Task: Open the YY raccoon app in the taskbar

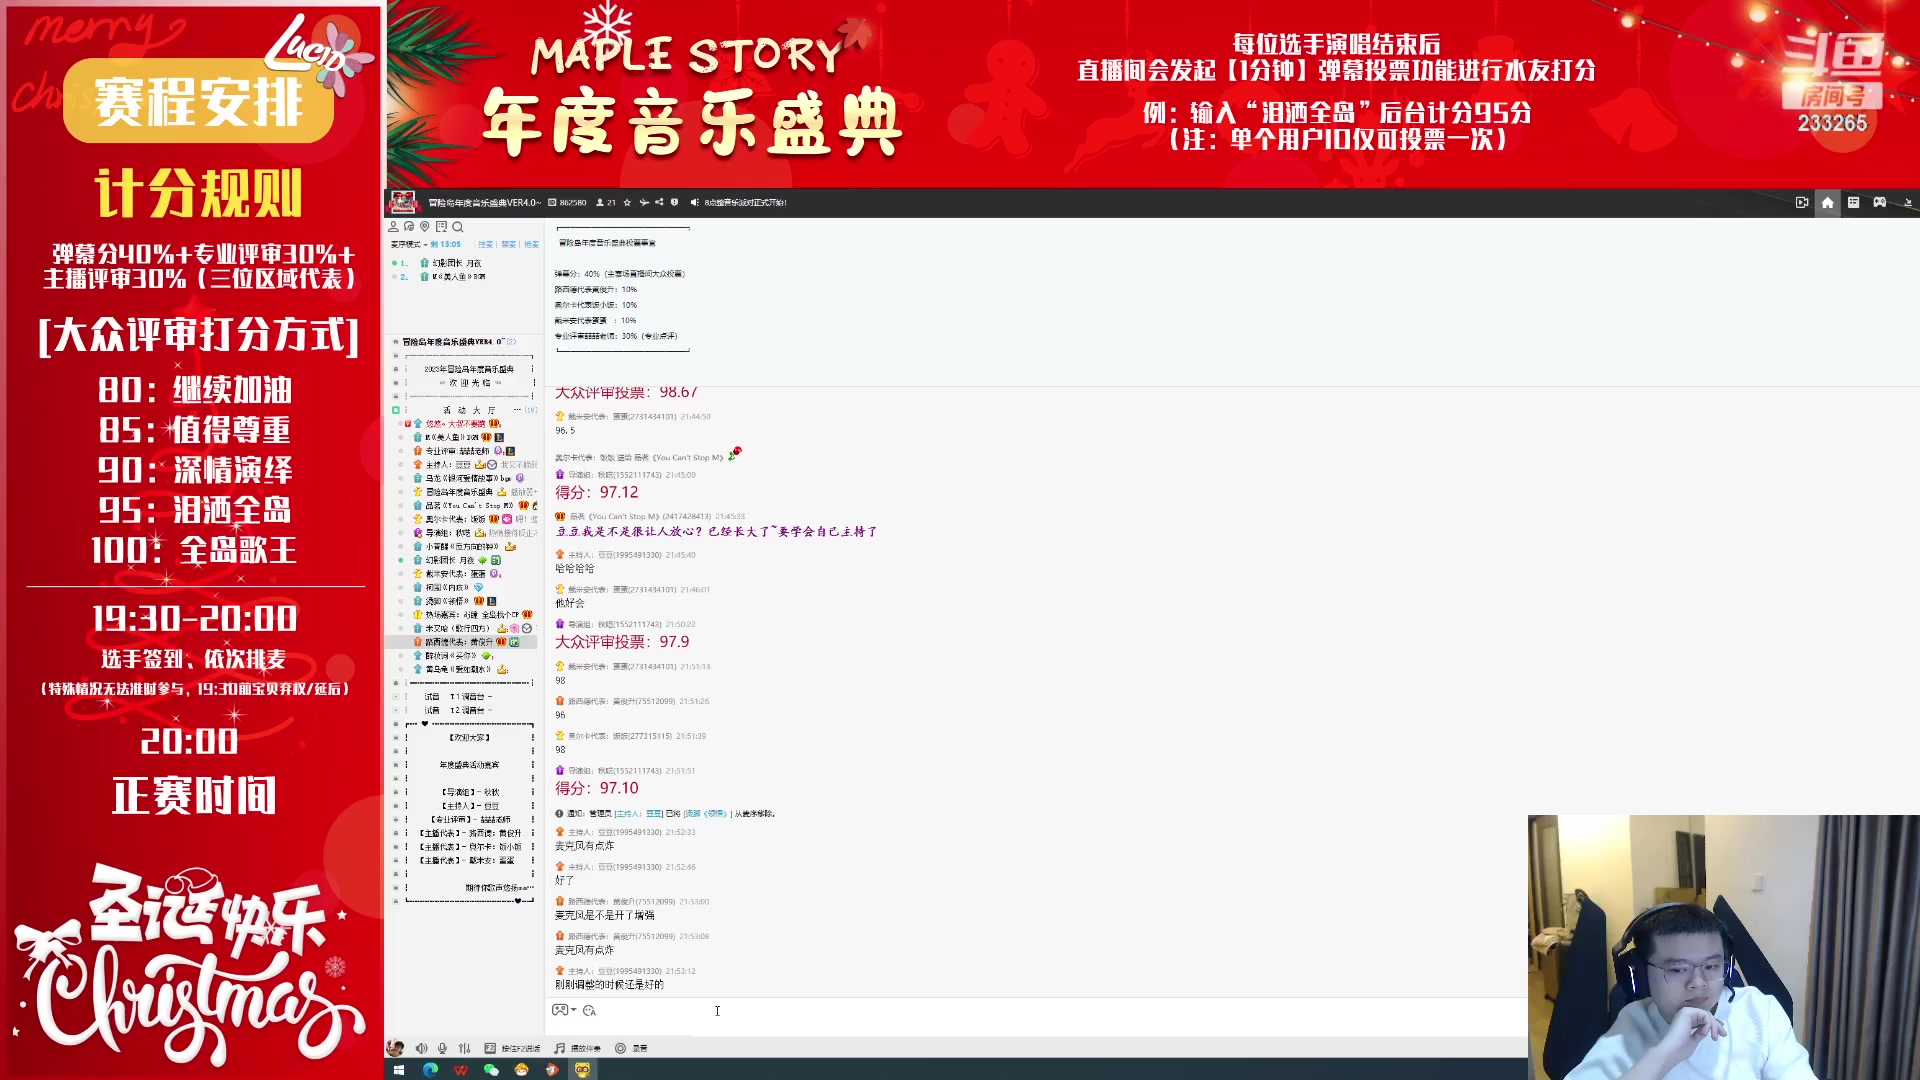Action: coord(582,1070)
